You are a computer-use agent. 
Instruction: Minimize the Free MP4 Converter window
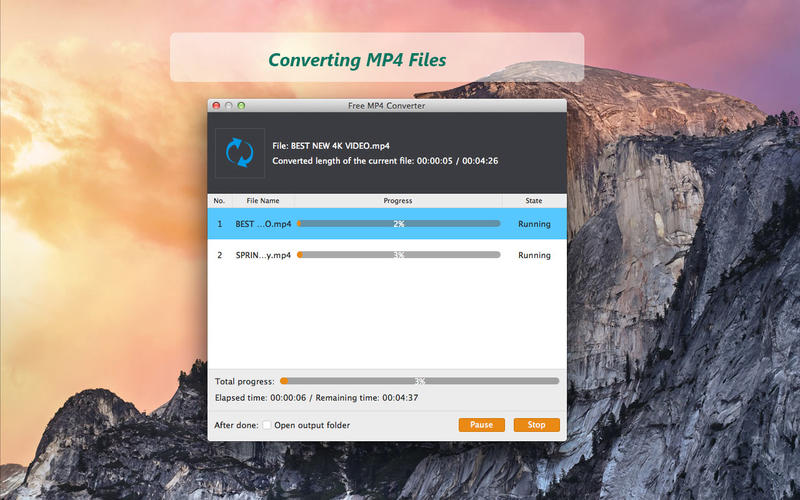click(229, 106)
